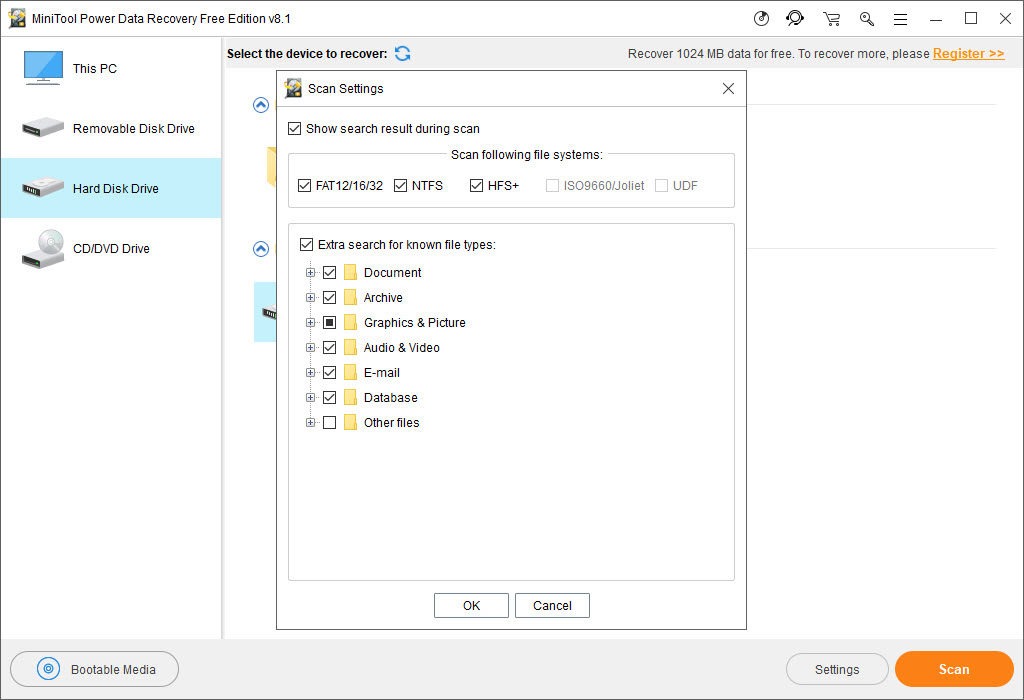Collapse the upper device section chevron

tap(261, 104)
